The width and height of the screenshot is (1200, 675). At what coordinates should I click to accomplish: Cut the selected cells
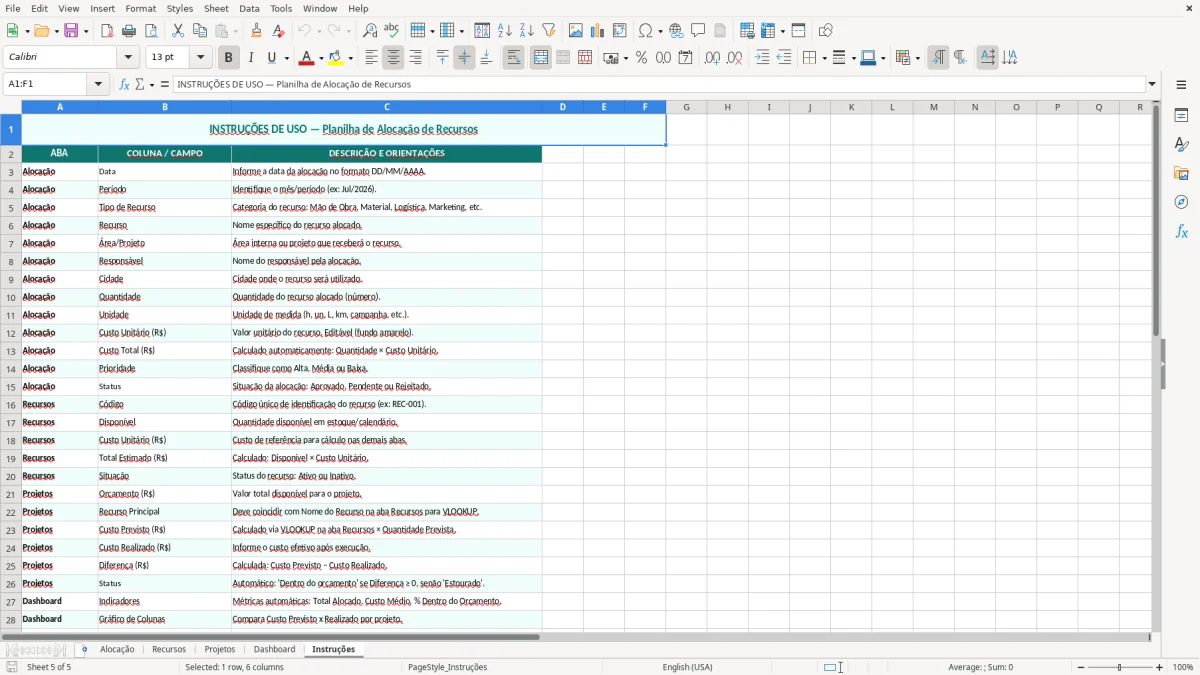pos(178,31)
